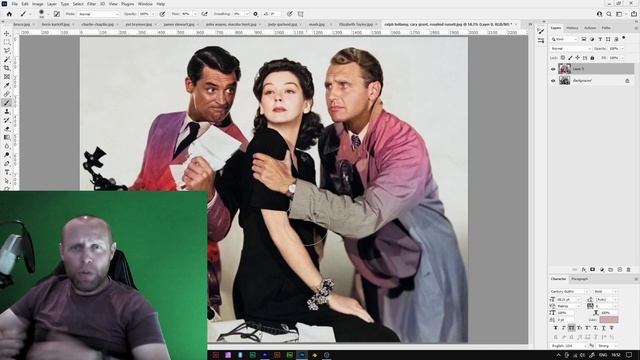Screen dimensions: 640x360
Task: Click the ENG language indicator in taskbar
Action: (602, 355)
